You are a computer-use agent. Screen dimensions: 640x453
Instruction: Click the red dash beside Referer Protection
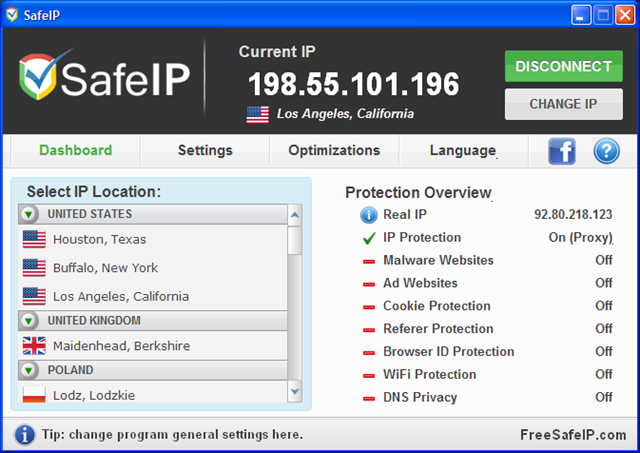click(369, 330)
